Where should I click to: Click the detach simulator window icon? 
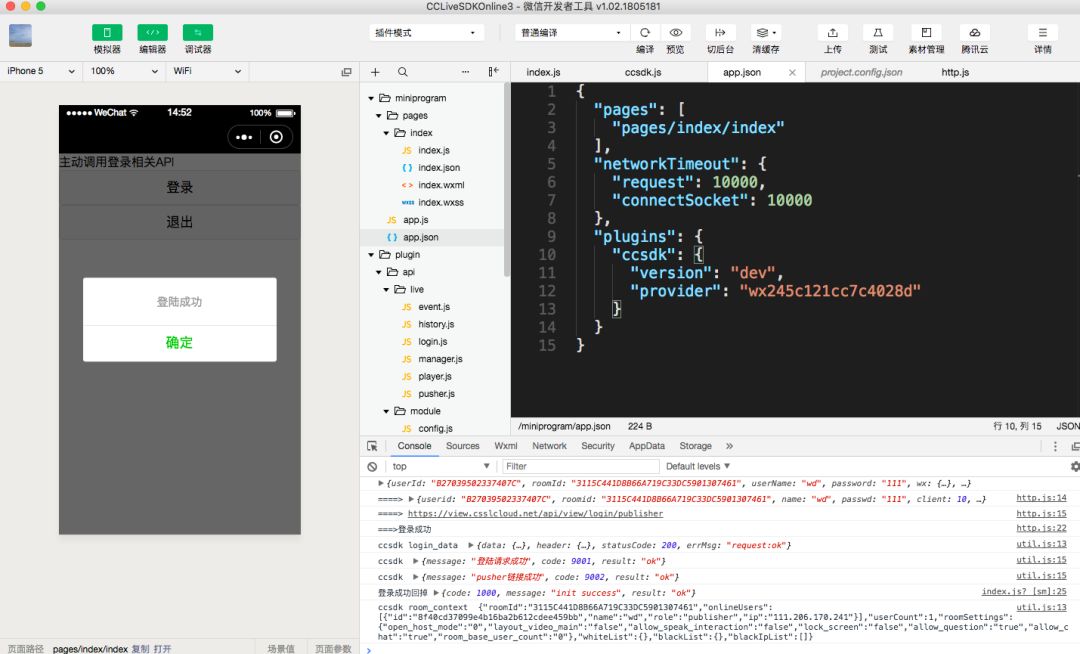point(346,72)
